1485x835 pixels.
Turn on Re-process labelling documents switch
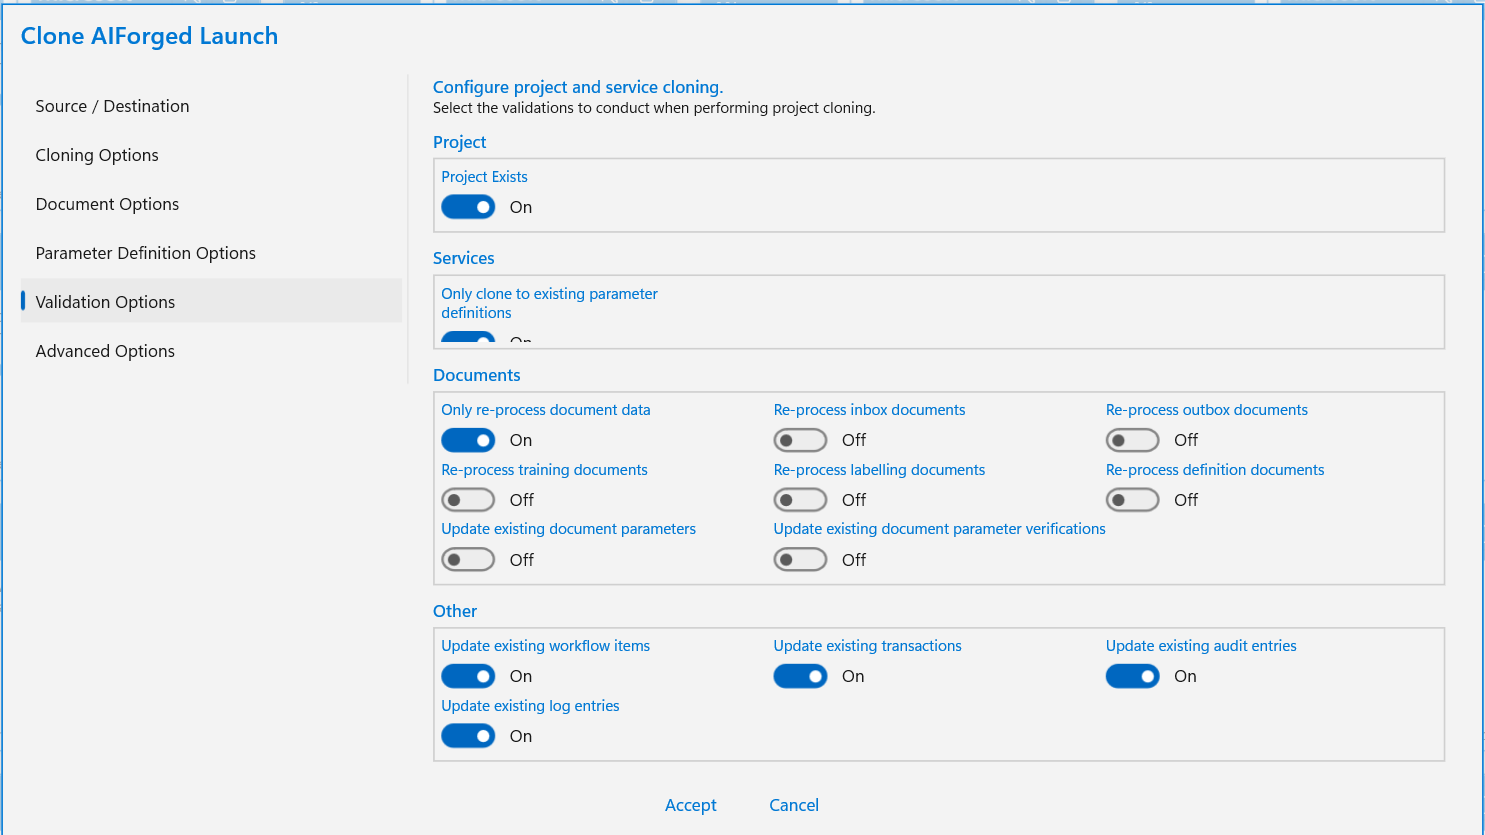(800, 500)
